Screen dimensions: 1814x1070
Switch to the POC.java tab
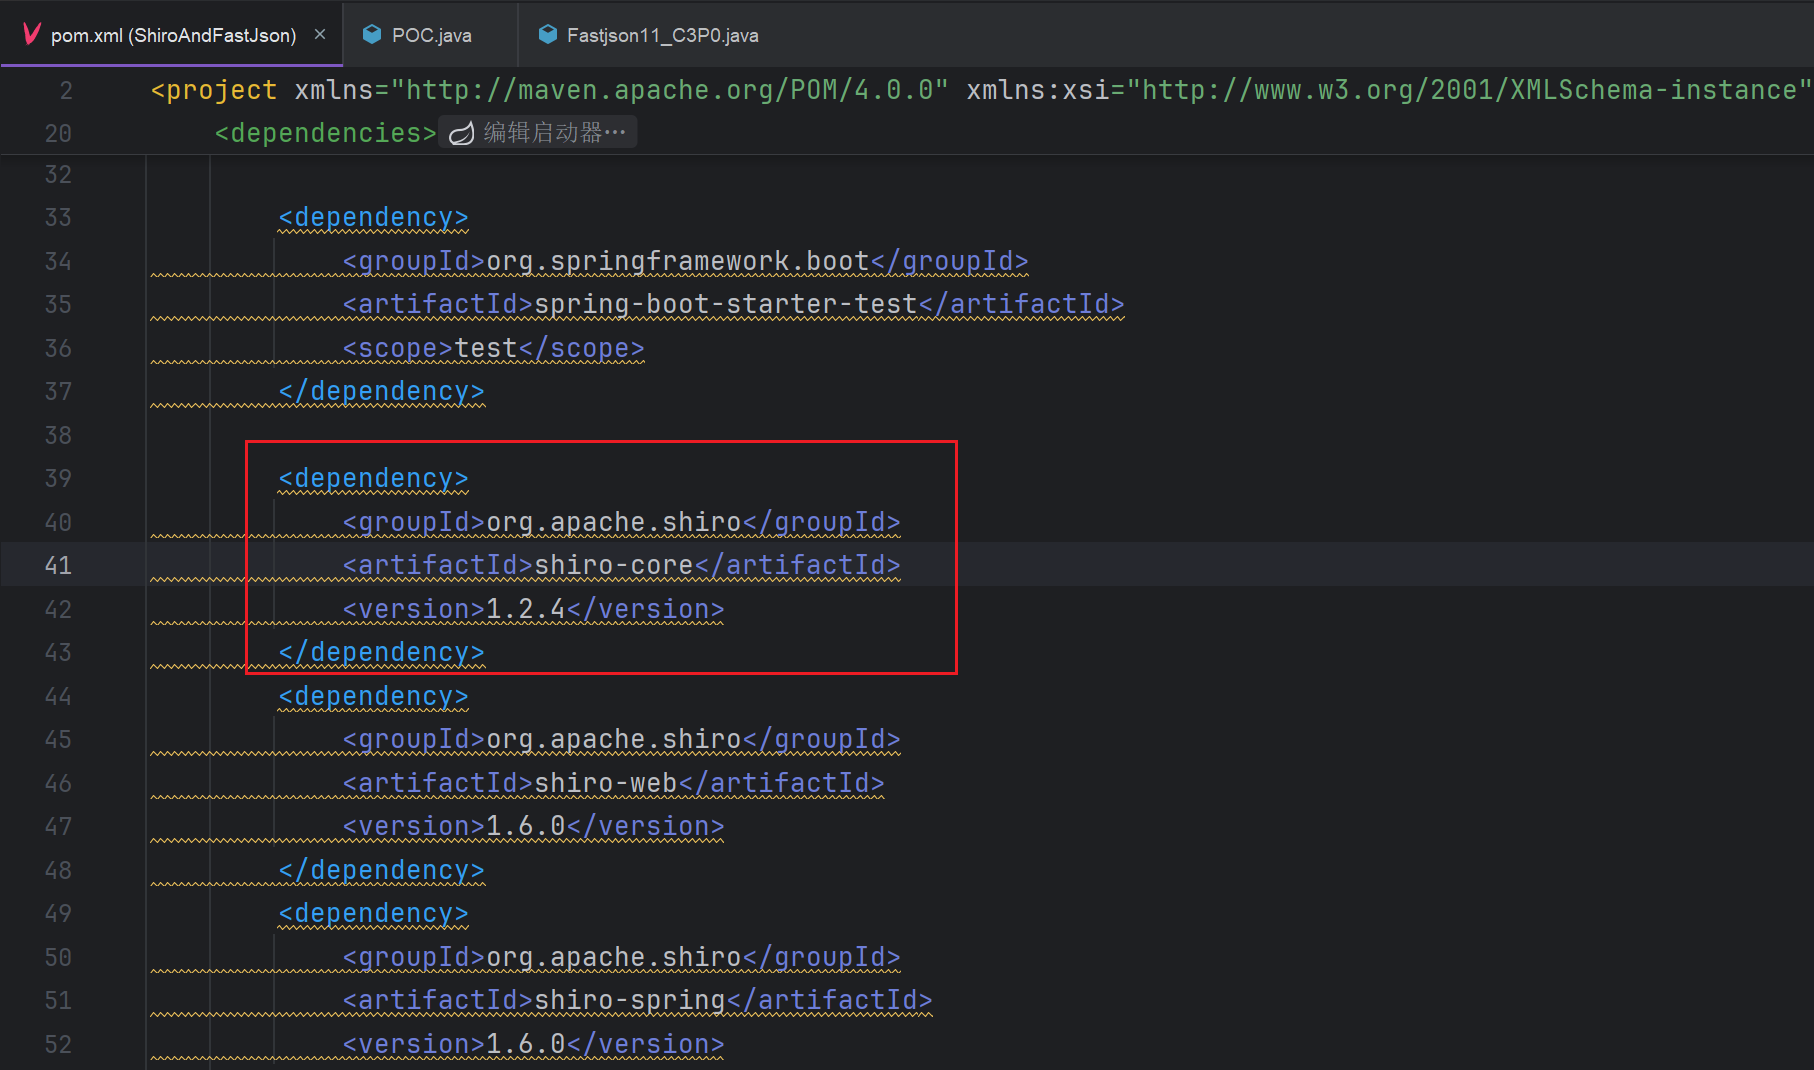point(431,35)
